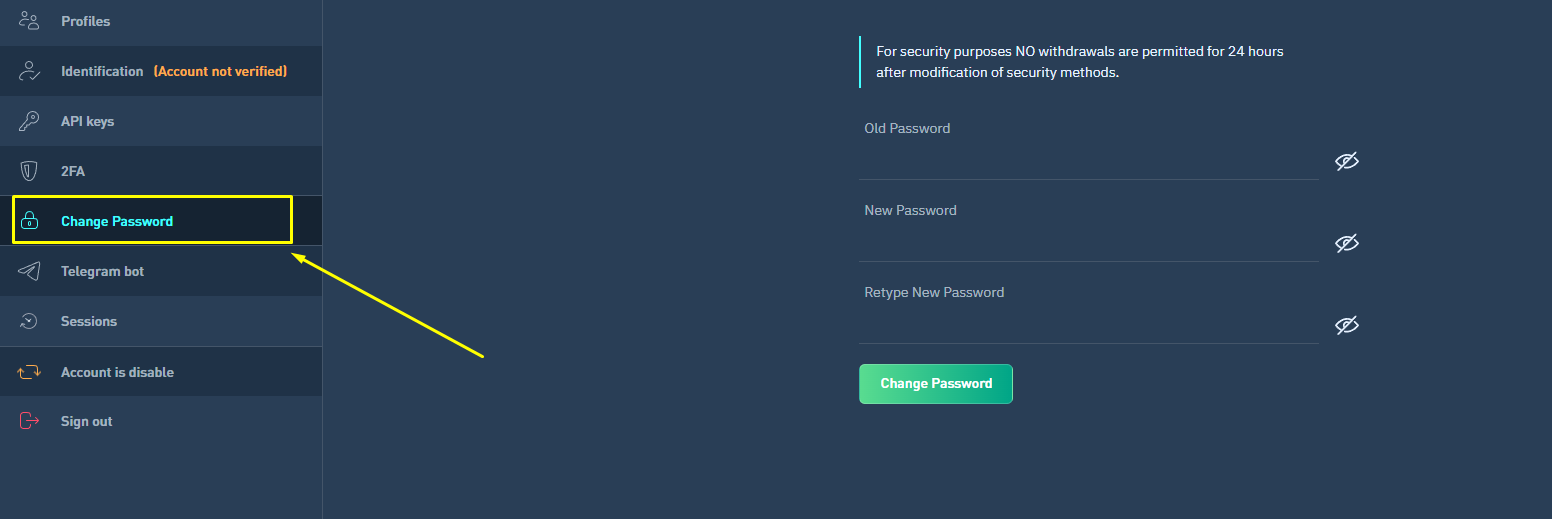Select the Telegram bot menu item
Viewport: 1552px width, 519px height.
[161, 271]
